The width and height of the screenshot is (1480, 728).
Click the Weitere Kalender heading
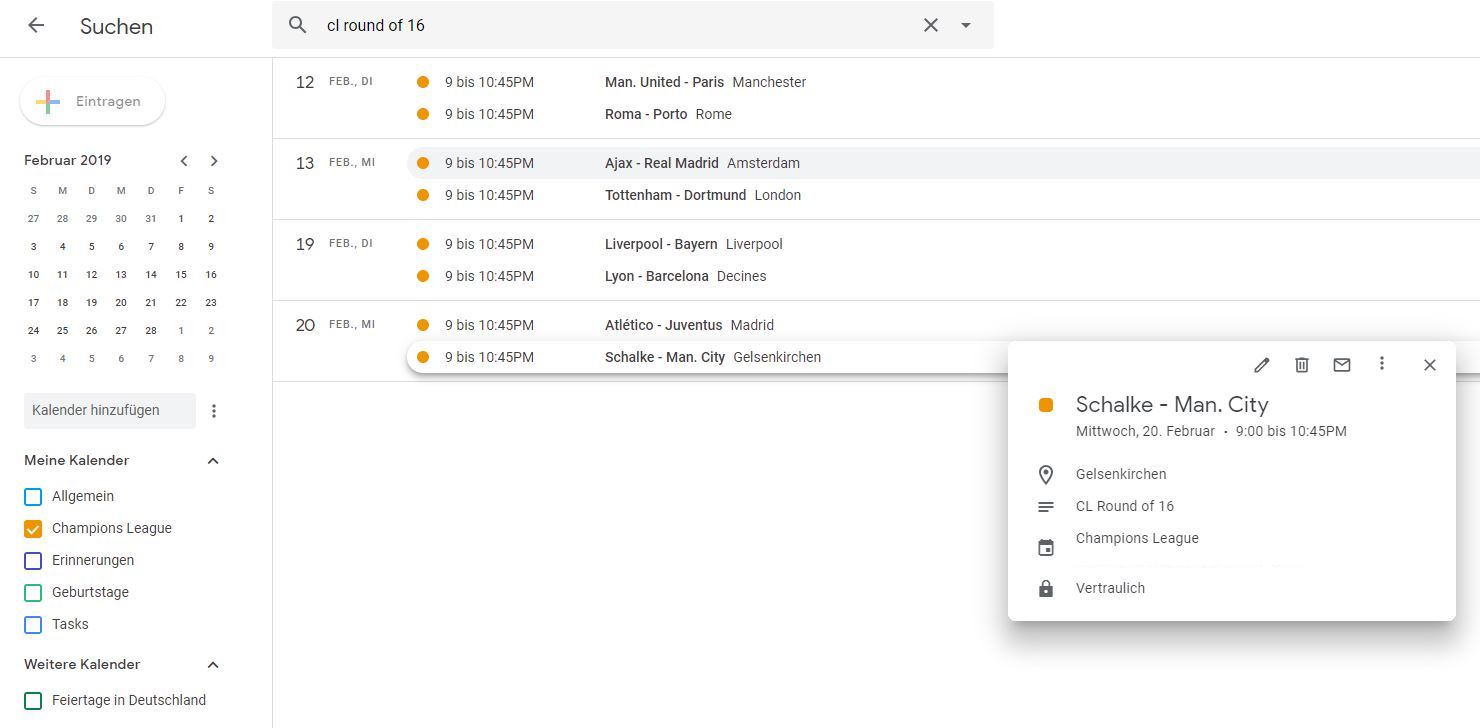coord(82,665)
